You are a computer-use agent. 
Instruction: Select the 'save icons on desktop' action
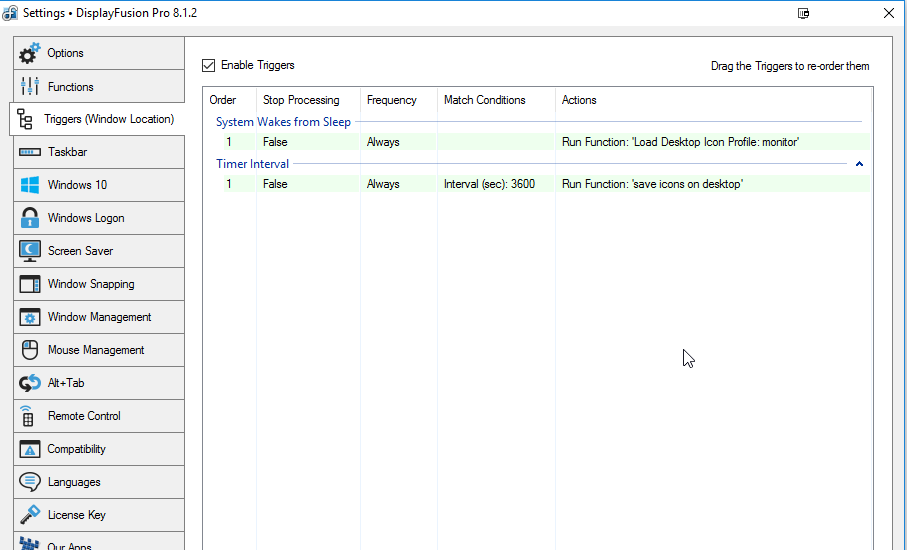tap(652, 184)
